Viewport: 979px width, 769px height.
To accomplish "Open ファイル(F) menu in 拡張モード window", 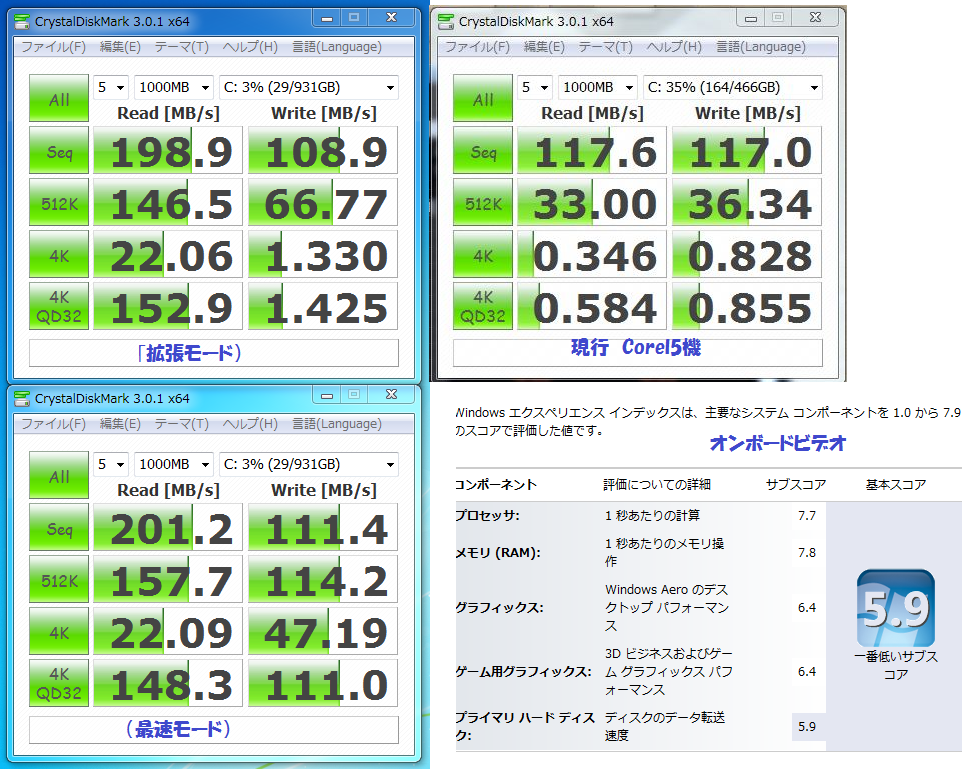I will (53, 47).
